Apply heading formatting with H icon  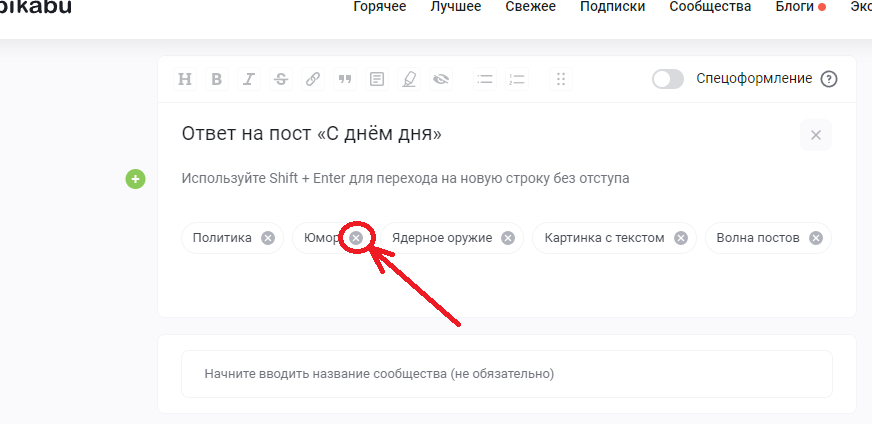184,80
